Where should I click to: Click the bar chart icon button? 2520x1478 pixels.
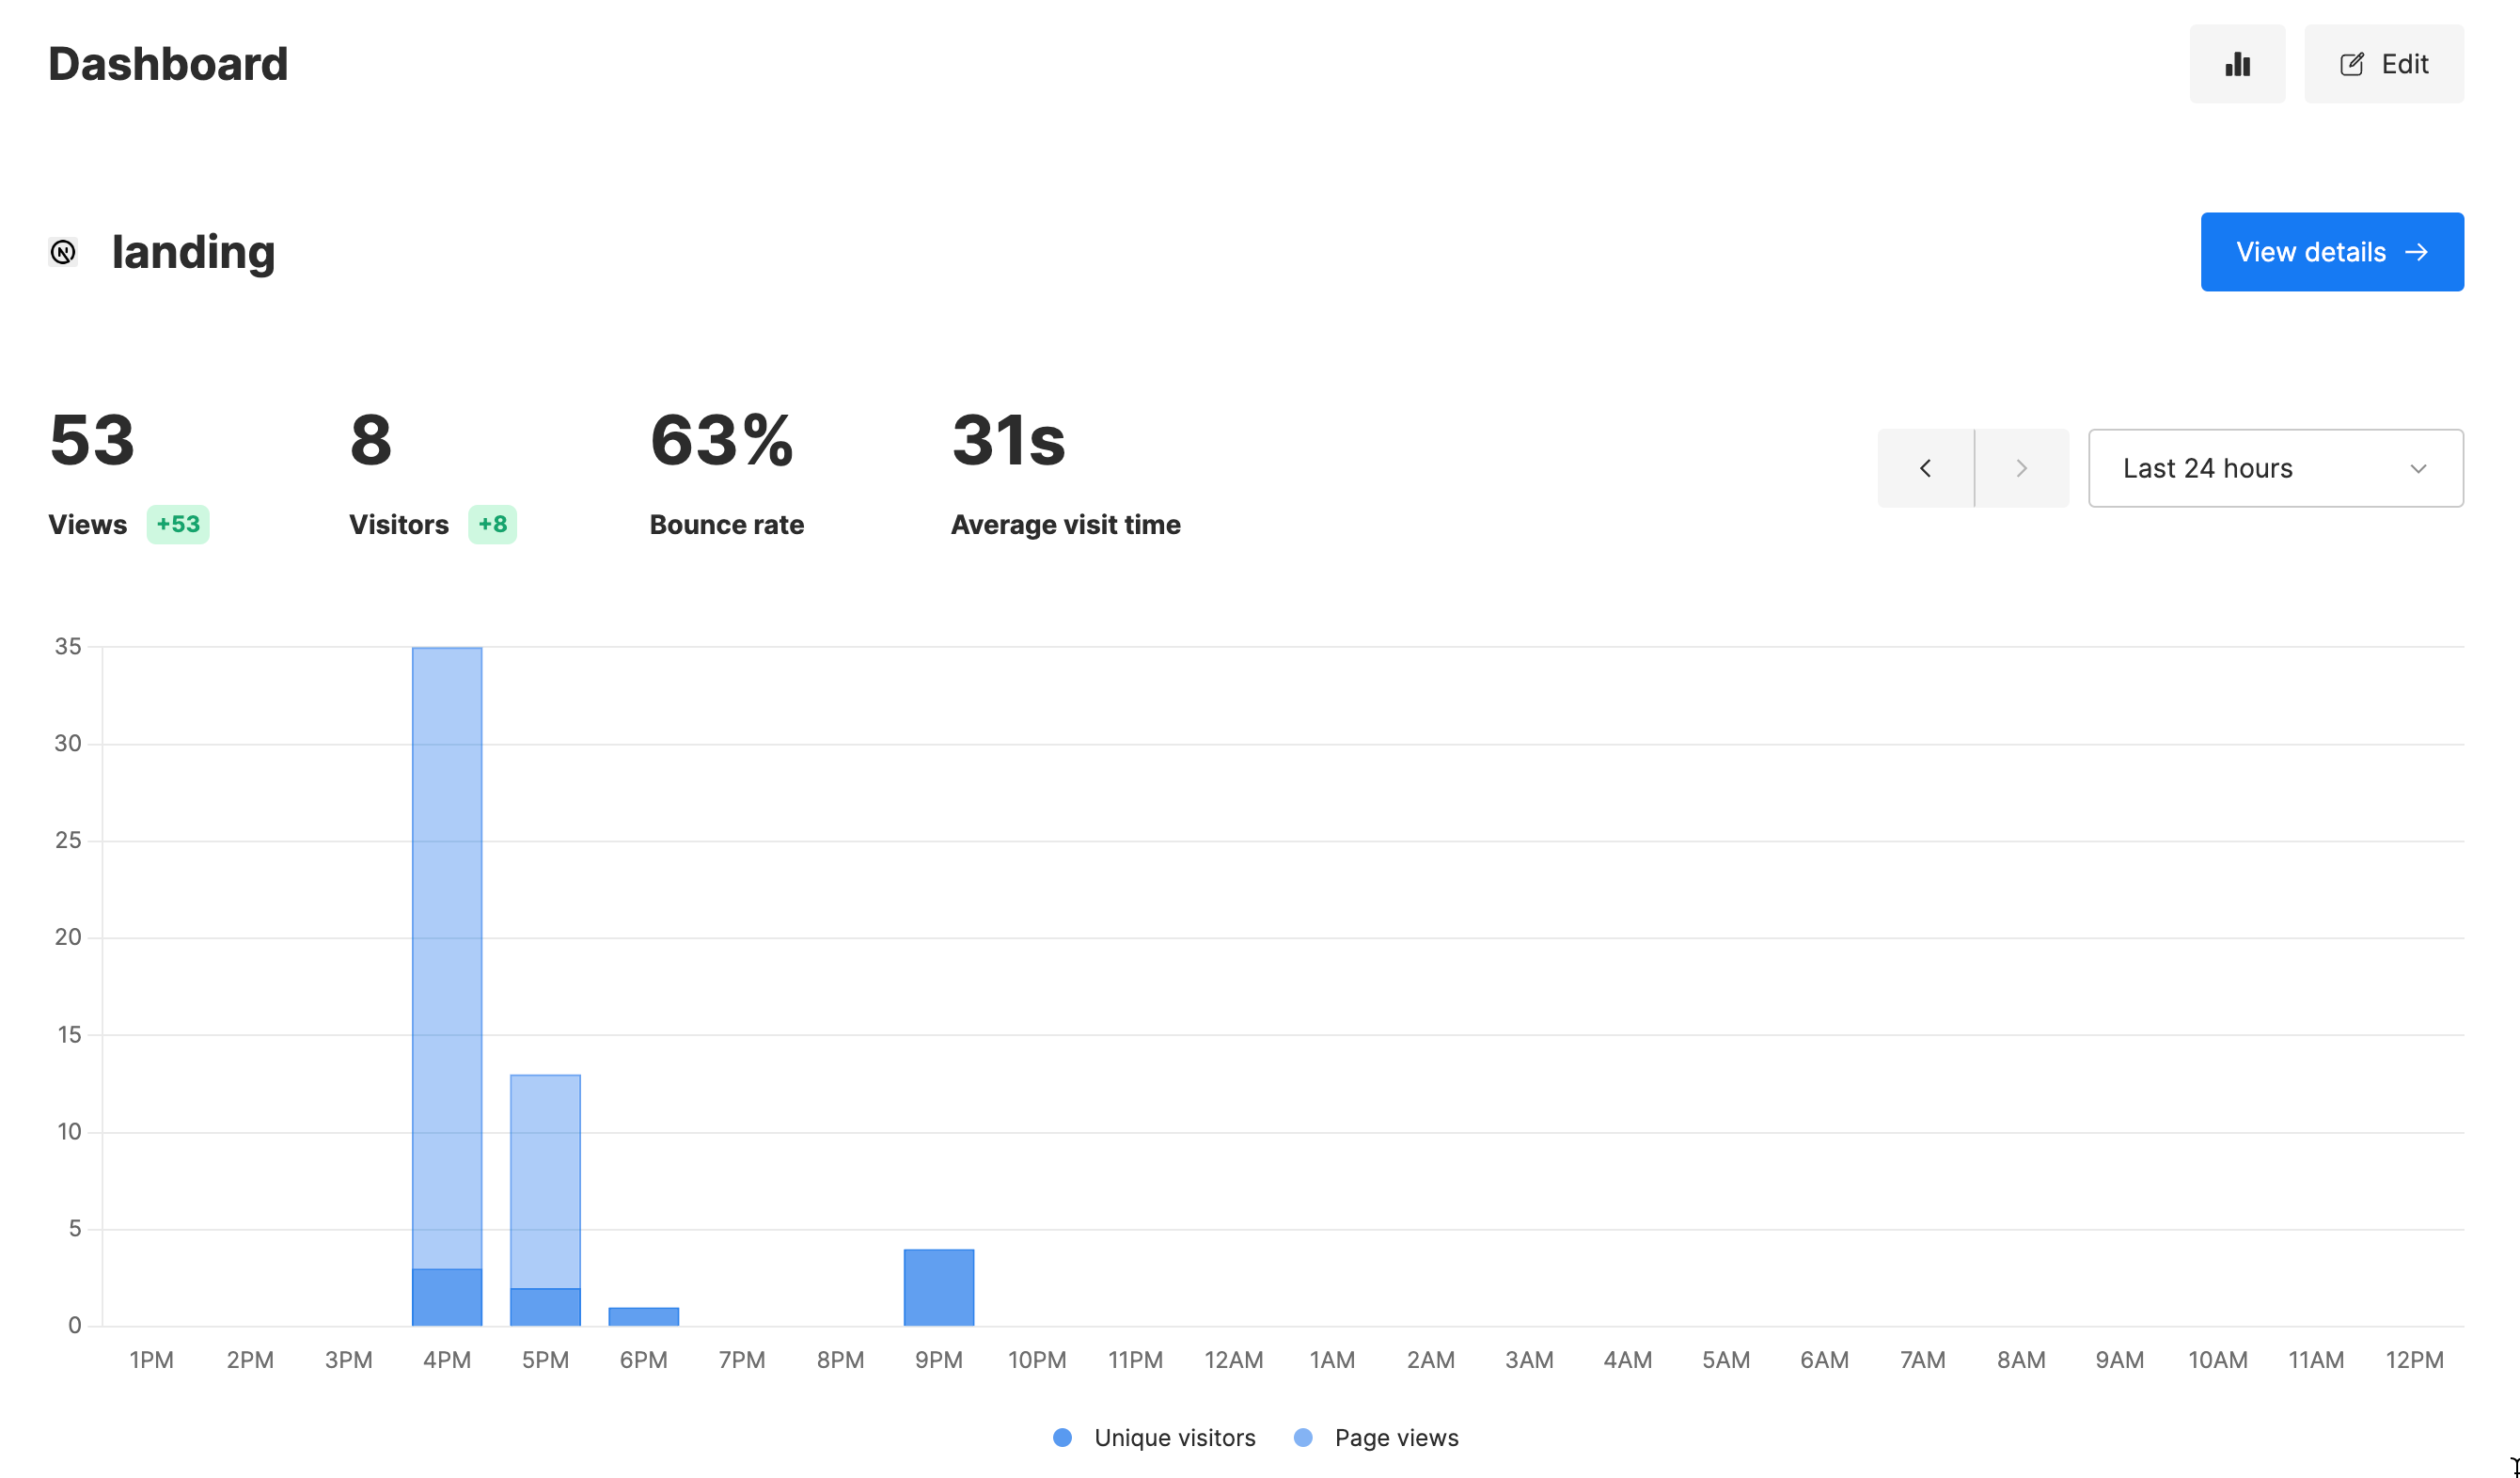click(x=2237, y=64)
